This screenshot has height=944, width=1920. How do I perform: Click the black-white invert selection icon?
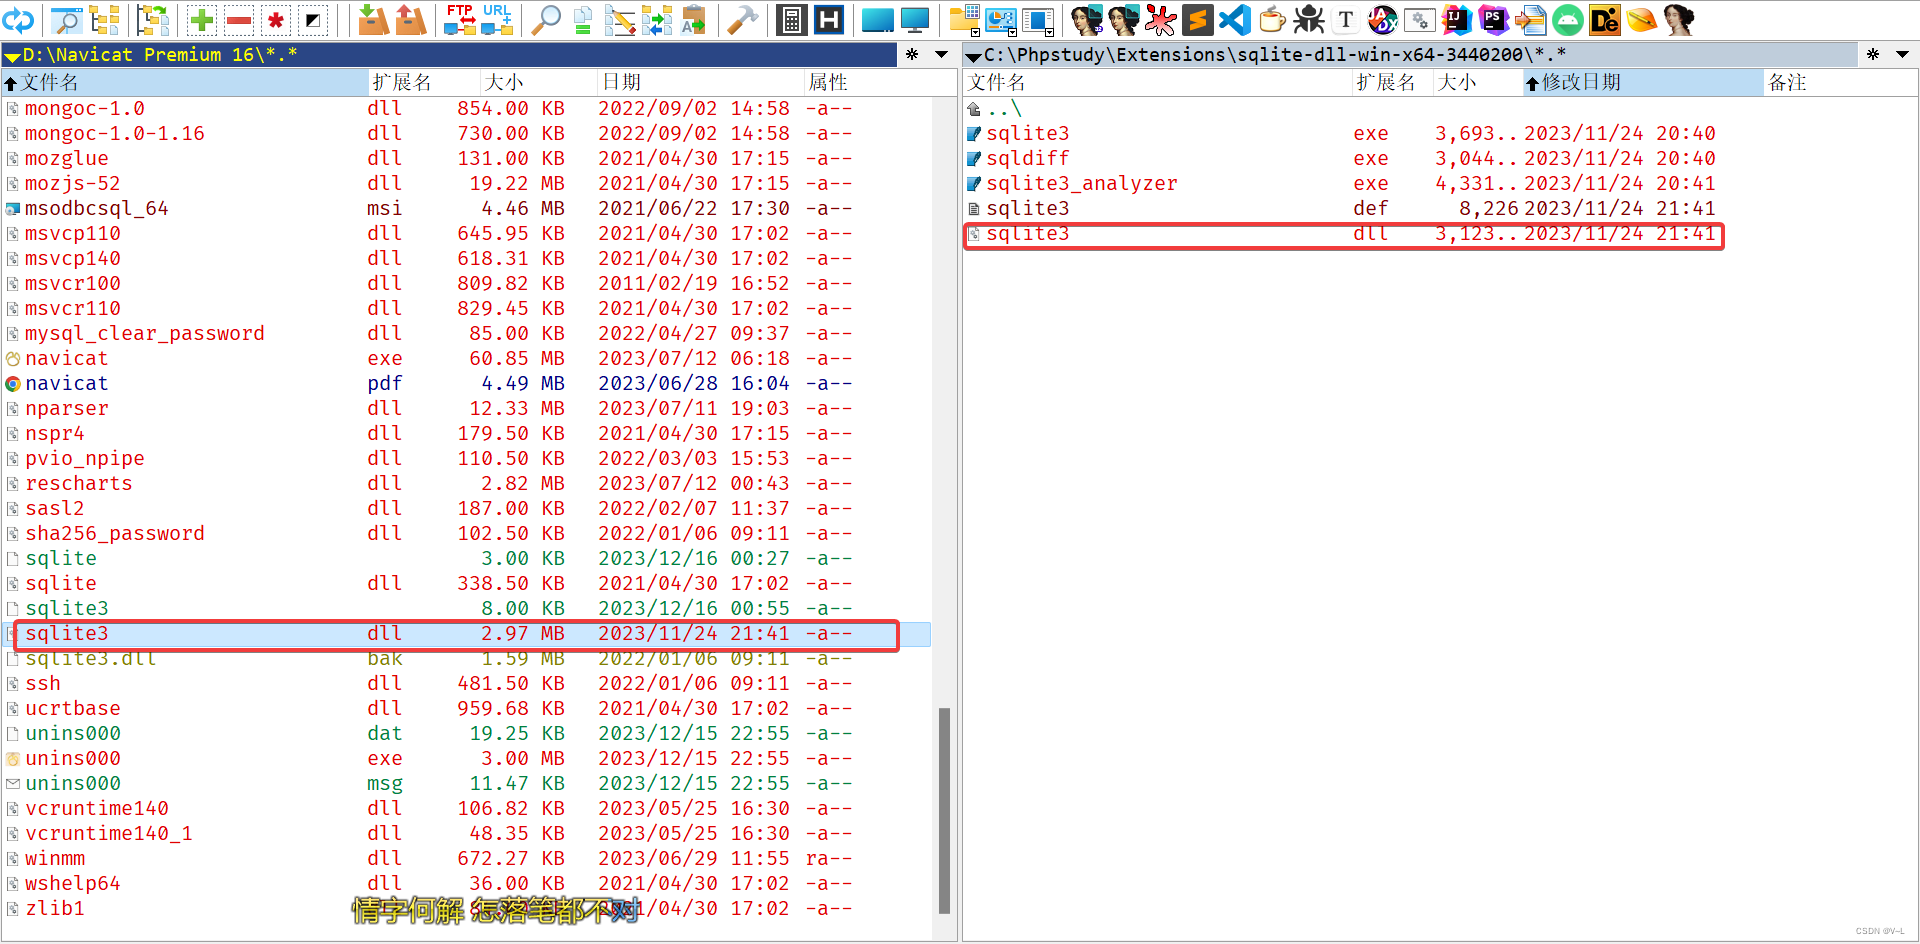(x=313, y=19)
